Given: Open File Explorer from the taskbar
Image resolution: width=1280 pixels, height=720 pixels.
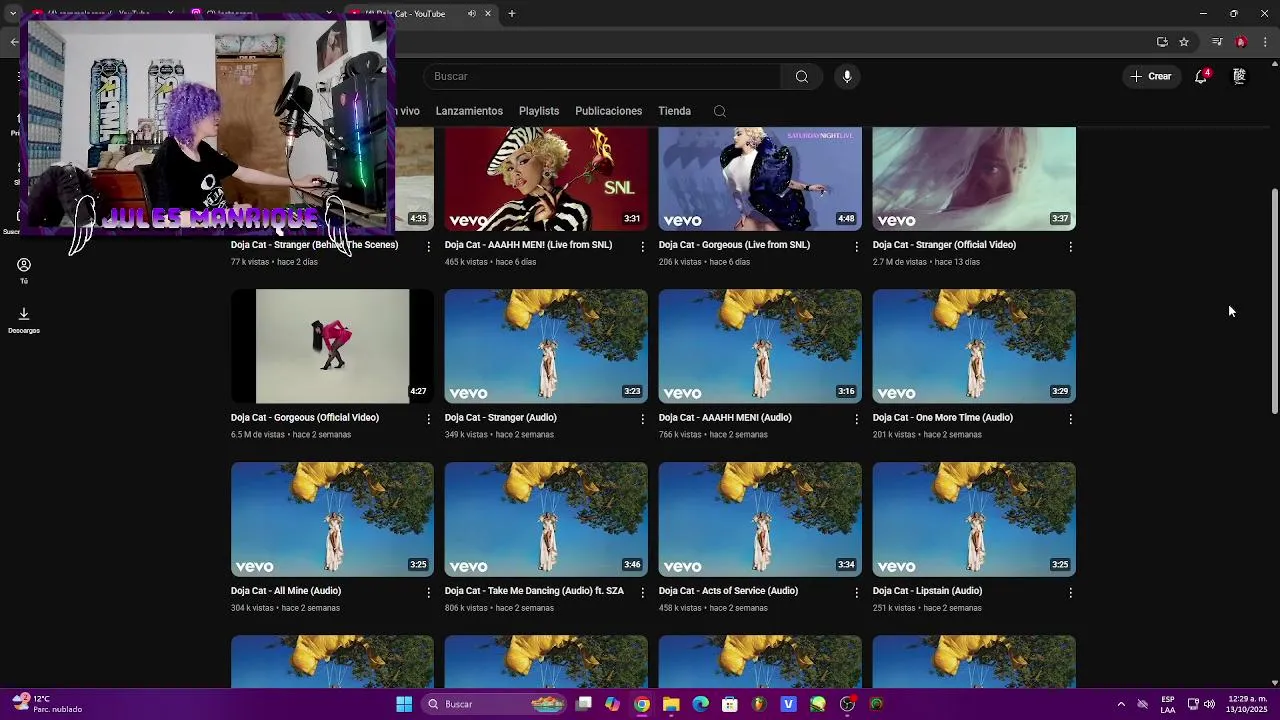Looking at the screenshot, I should pyautogui.click(x=671, y=704).
